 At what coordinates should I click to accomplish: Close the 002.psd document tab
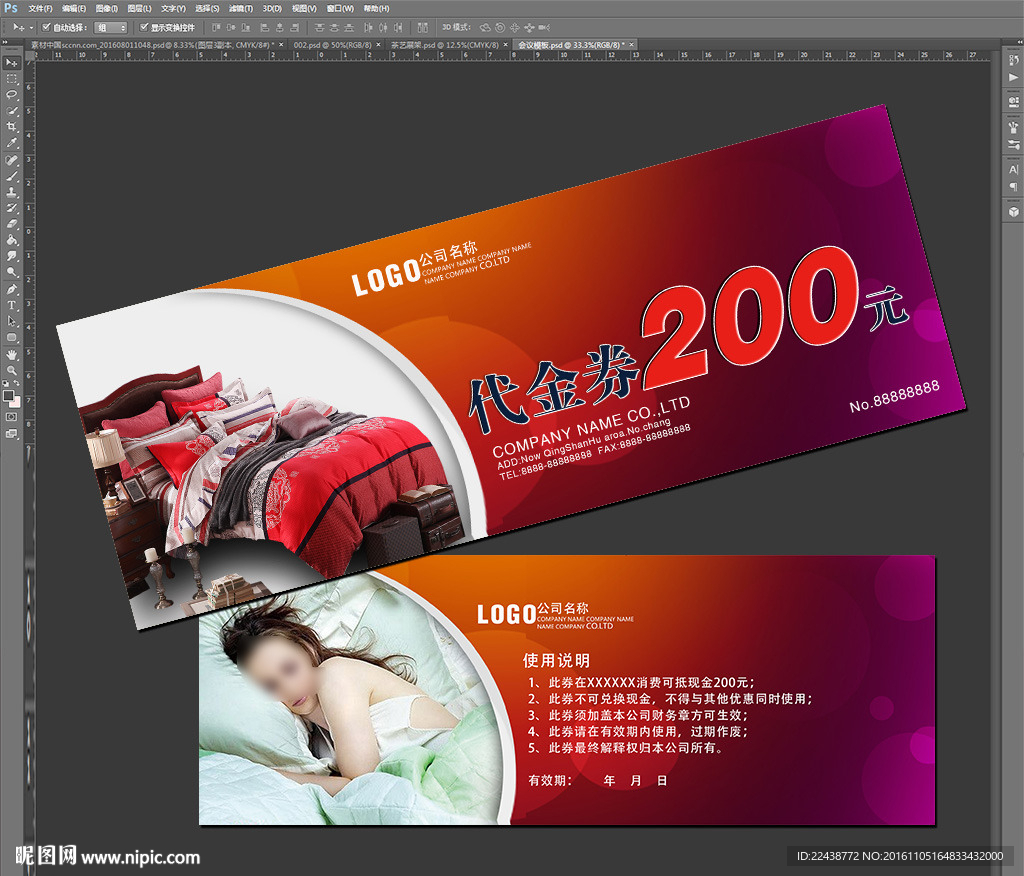click(378, 45)
